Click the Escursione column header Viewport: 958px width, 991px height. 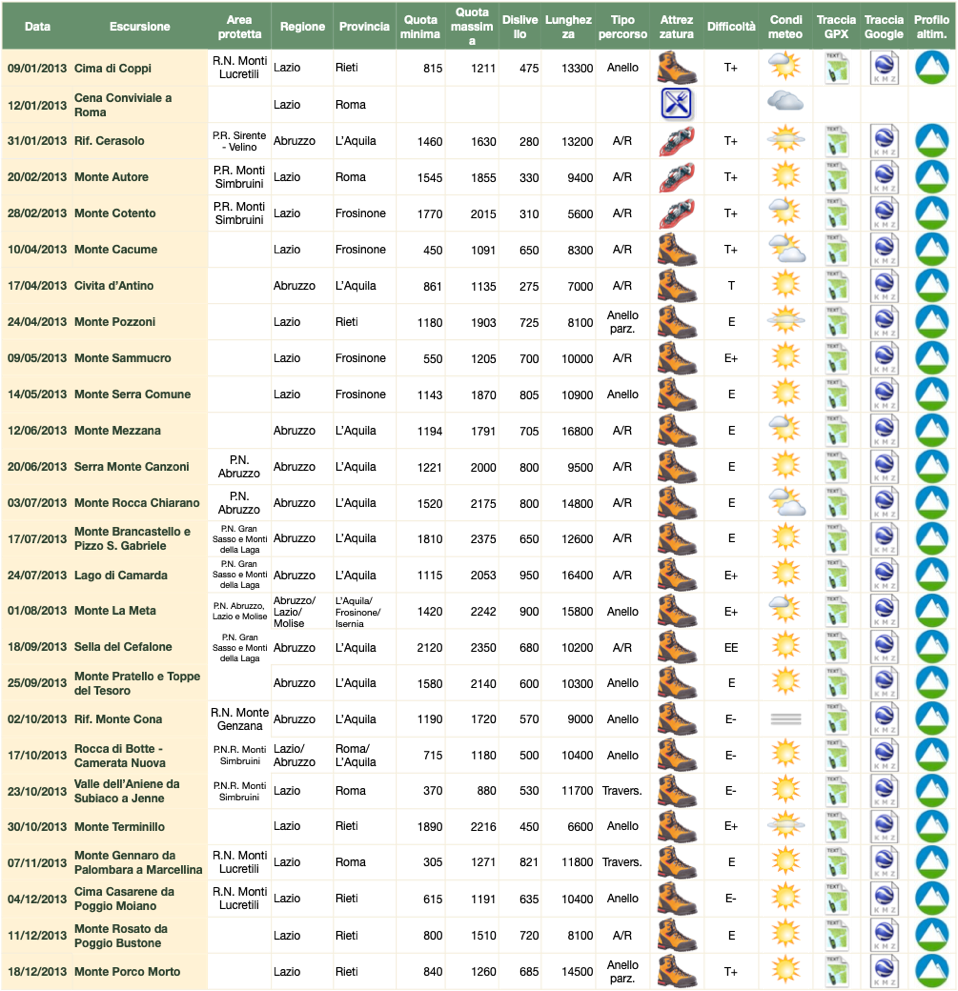[x=140, y=27]
